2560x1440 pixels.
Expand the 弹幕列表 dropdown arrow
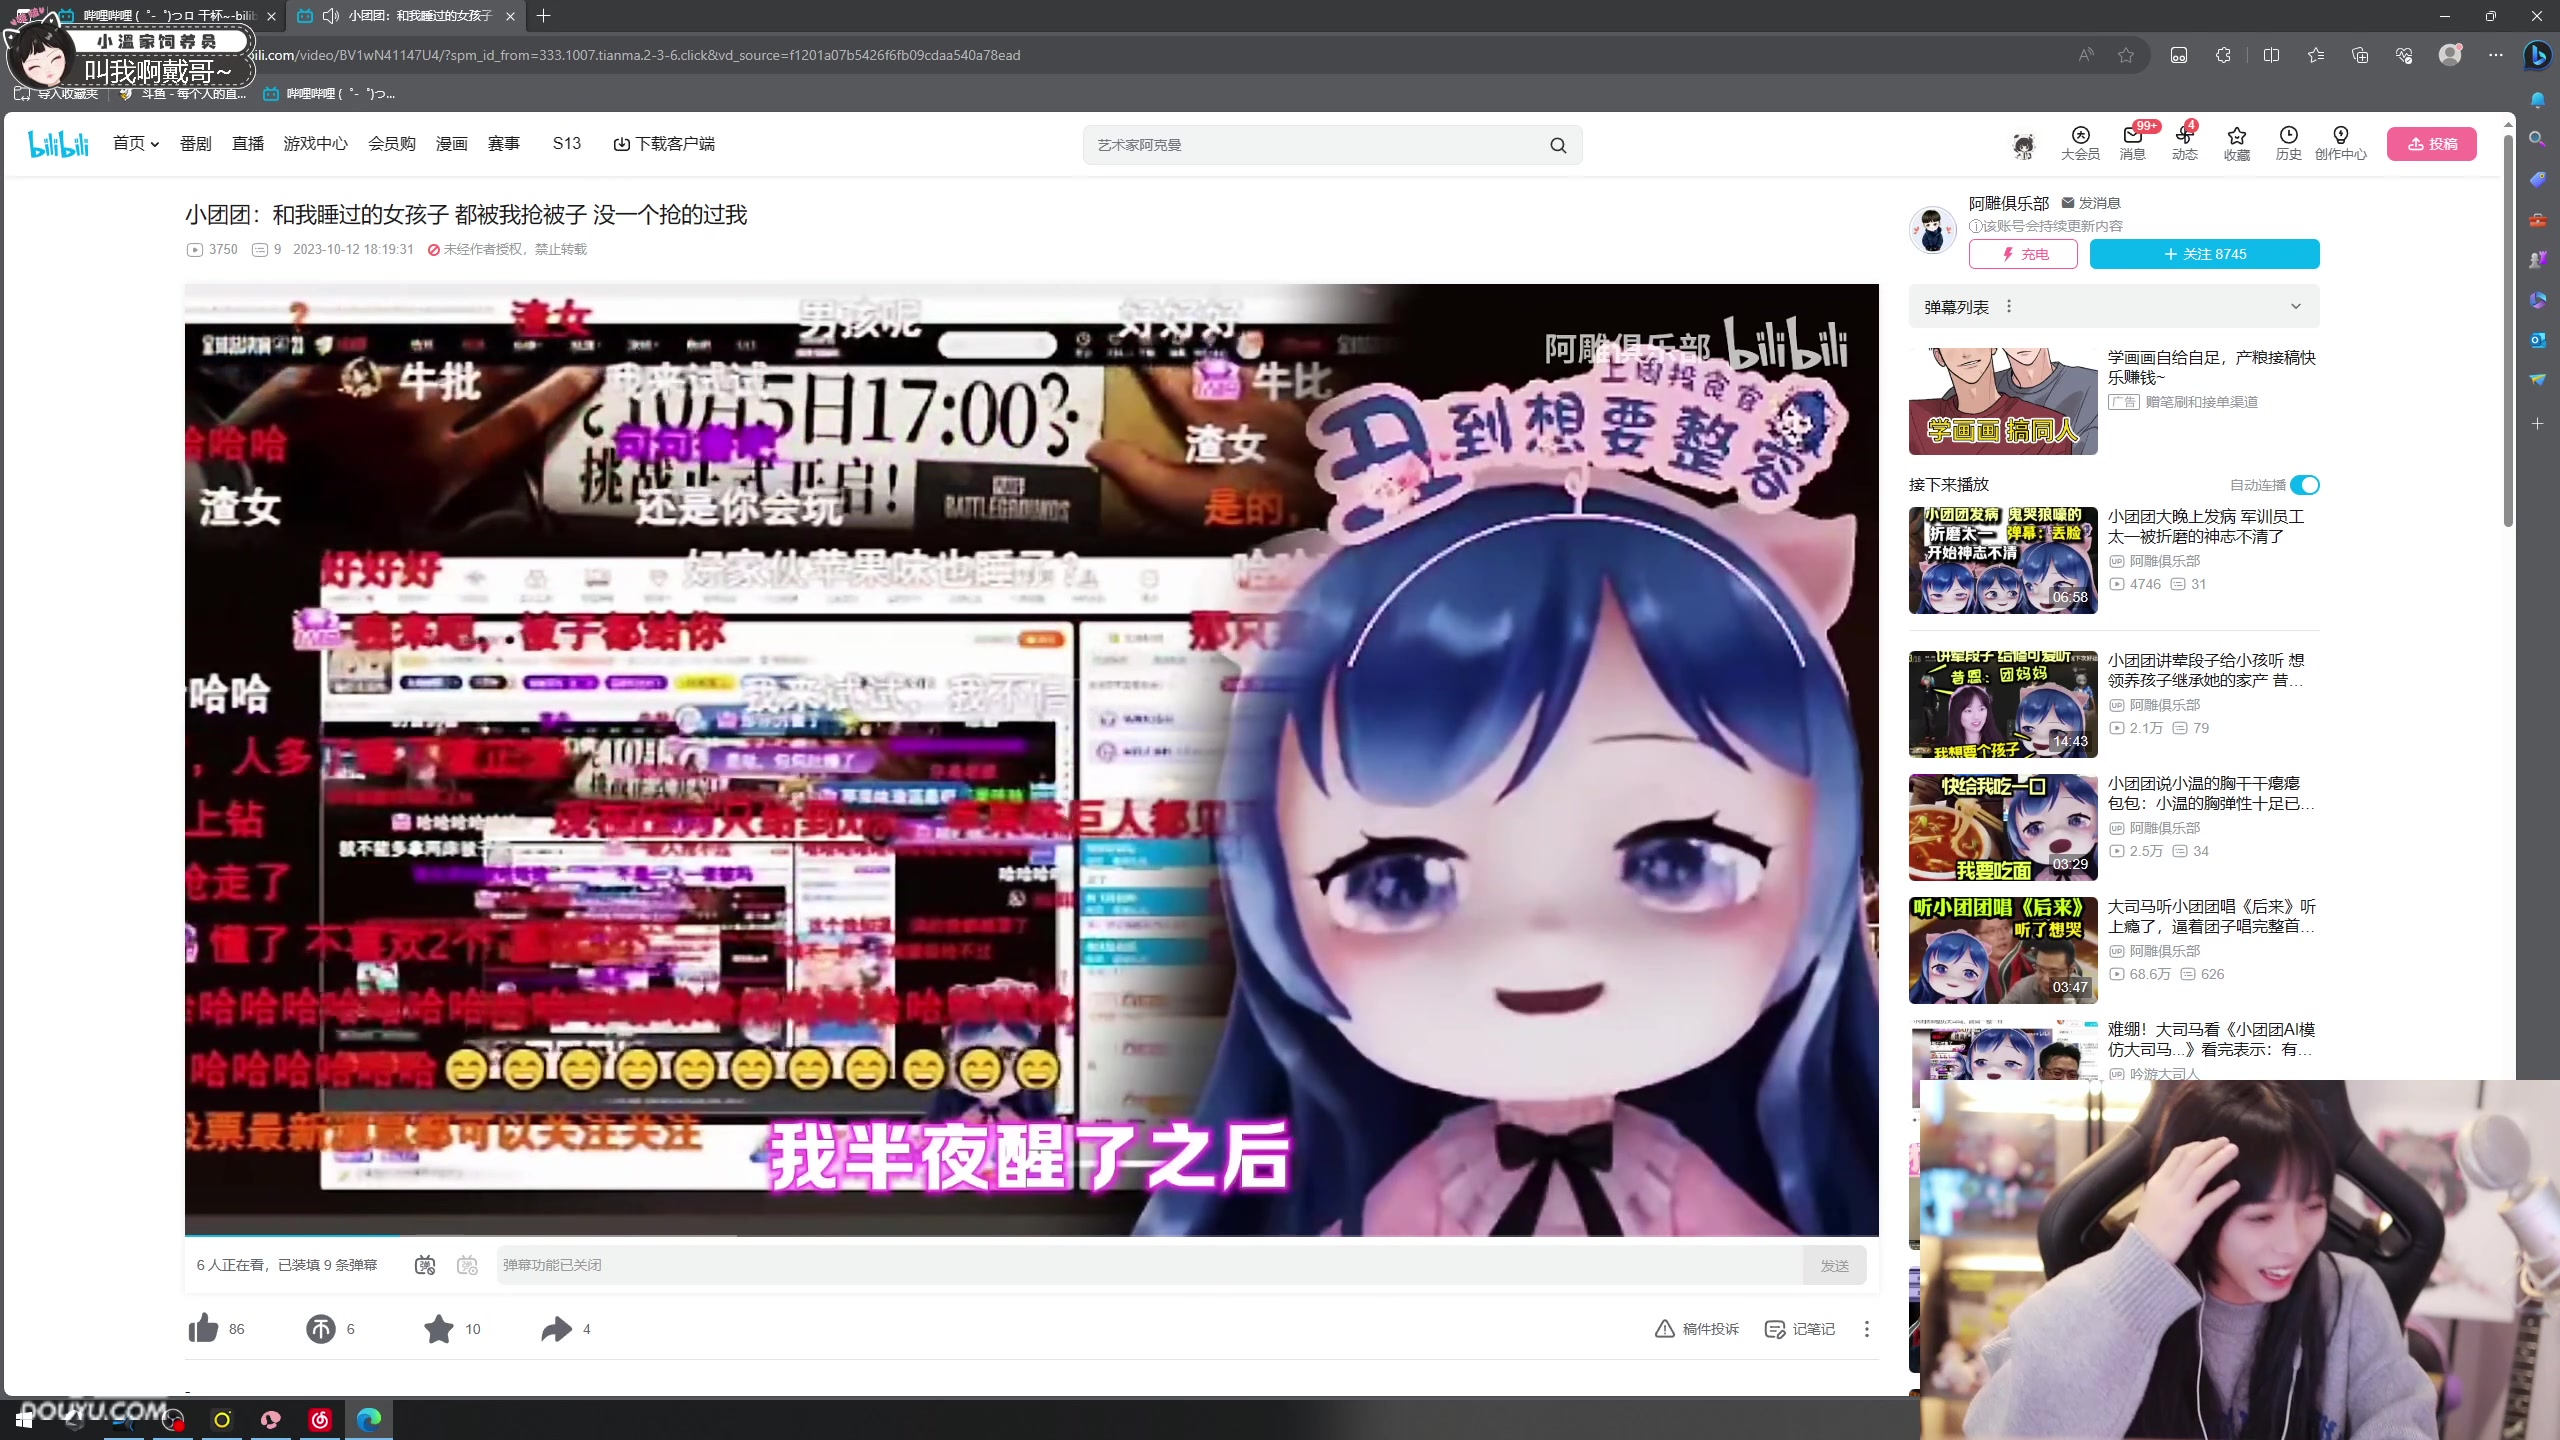(2295, 306)
